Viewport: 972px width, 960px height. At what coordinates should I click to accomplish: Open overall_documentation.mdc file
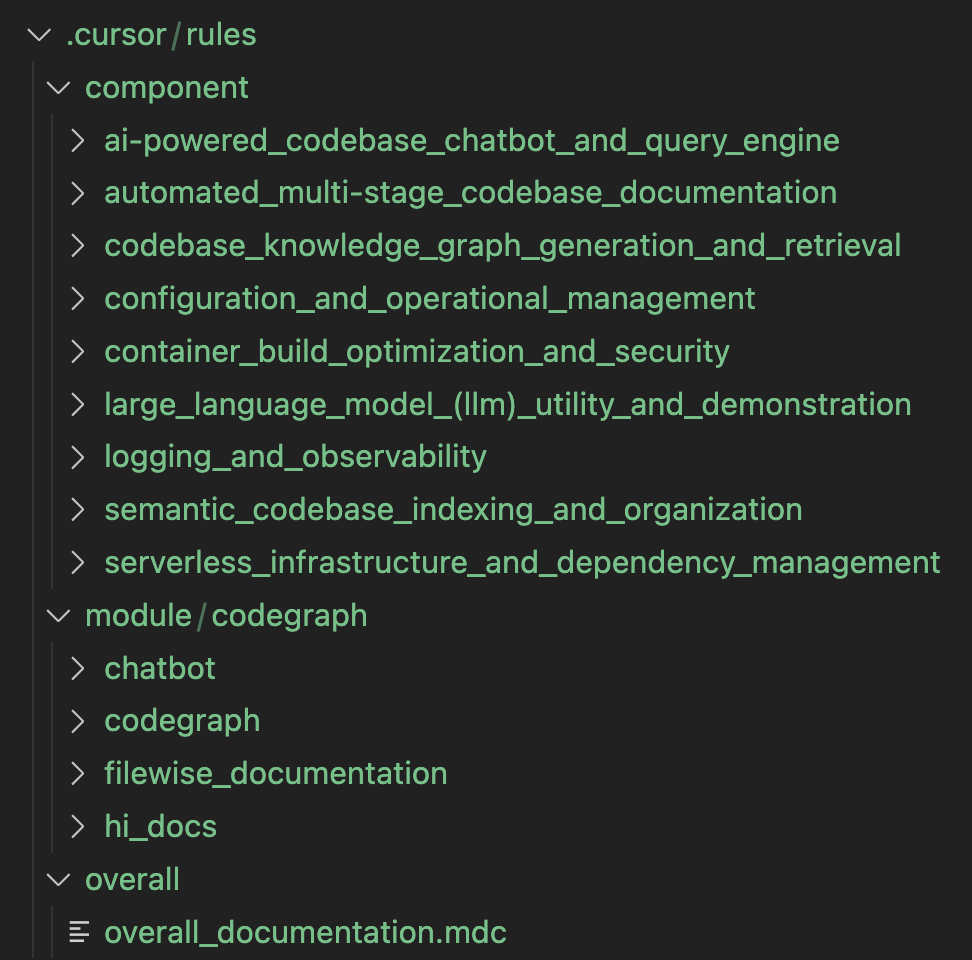coord(306,932)
